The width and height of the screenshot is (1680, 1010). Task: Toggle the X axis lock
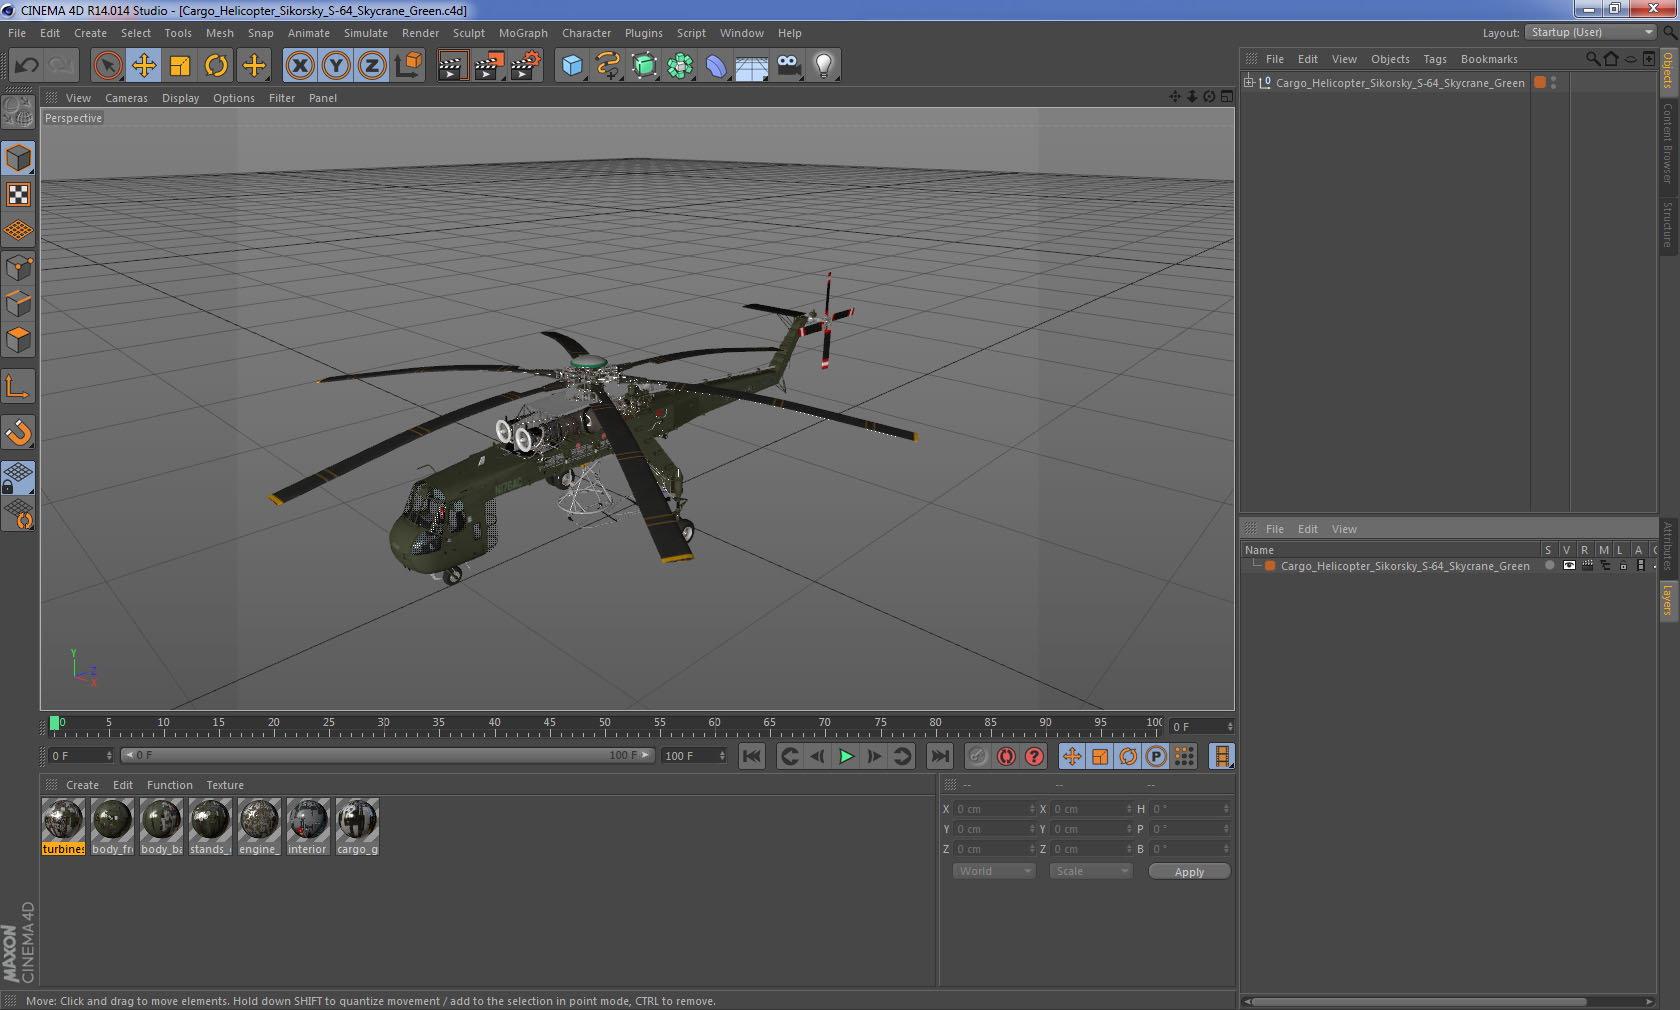click(299, 66)
